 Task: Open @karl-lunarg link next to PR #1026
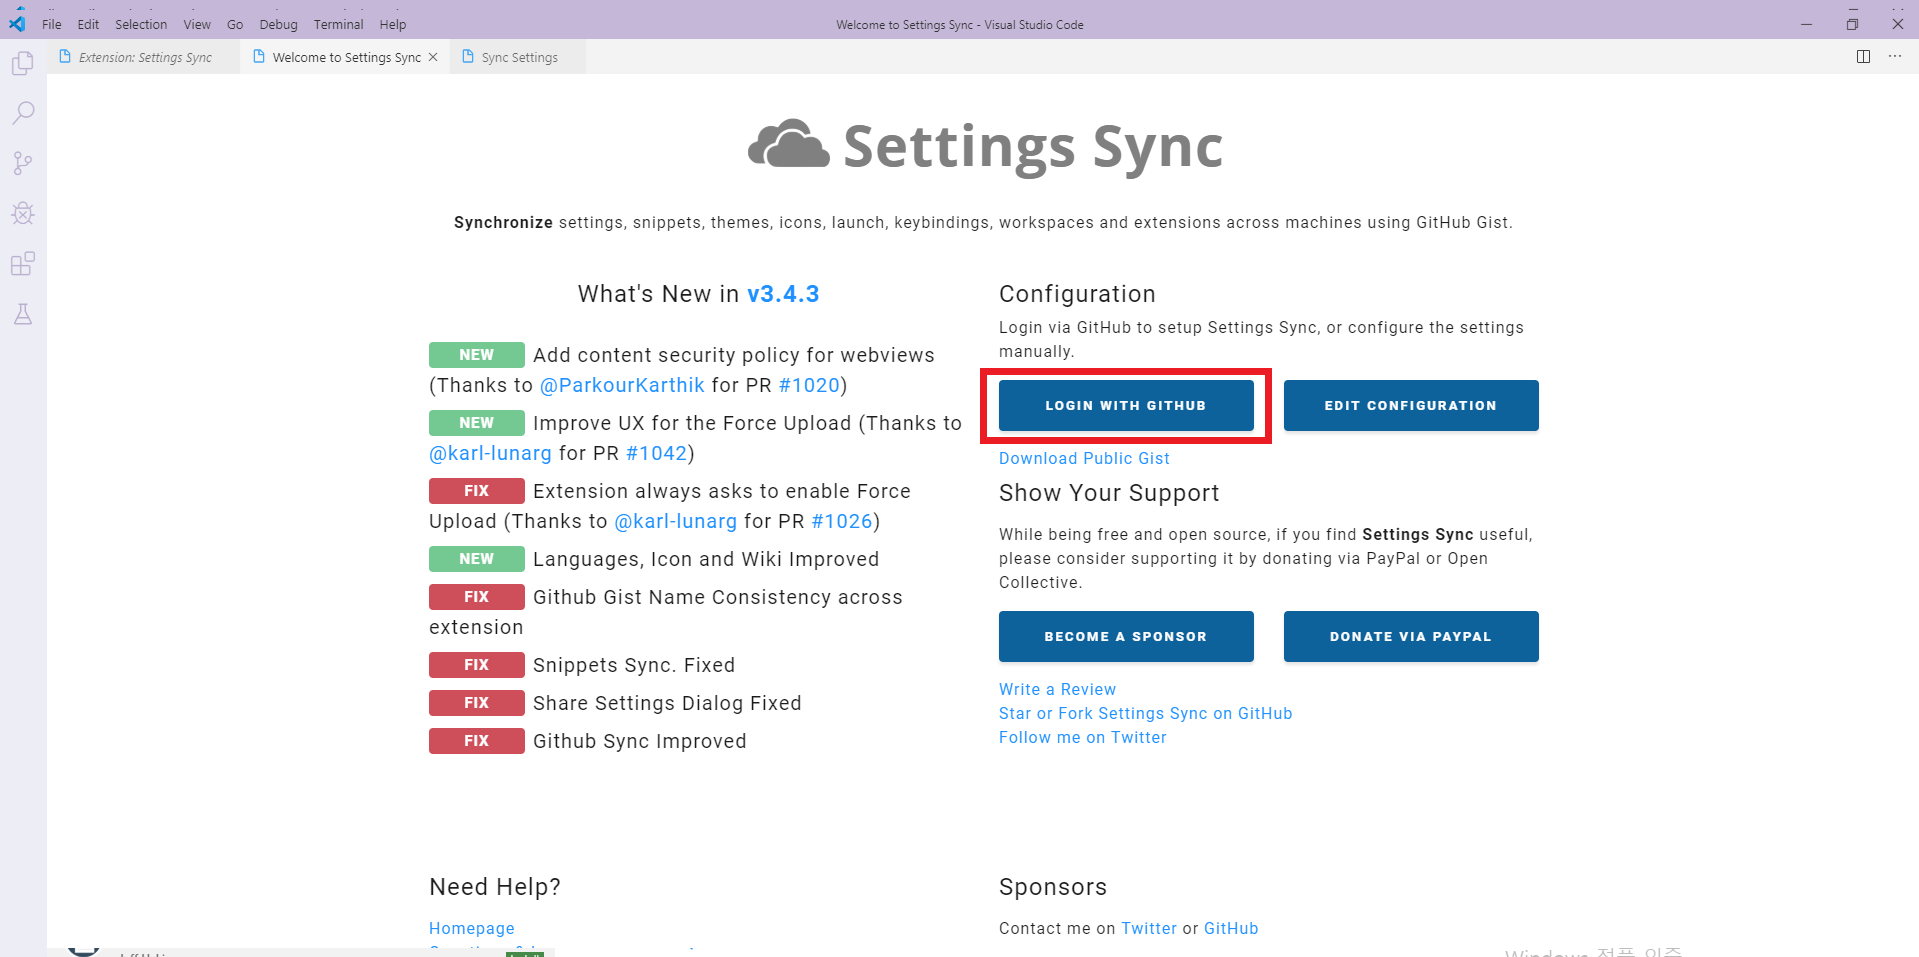pyautogui.click(x=675, y=521)
